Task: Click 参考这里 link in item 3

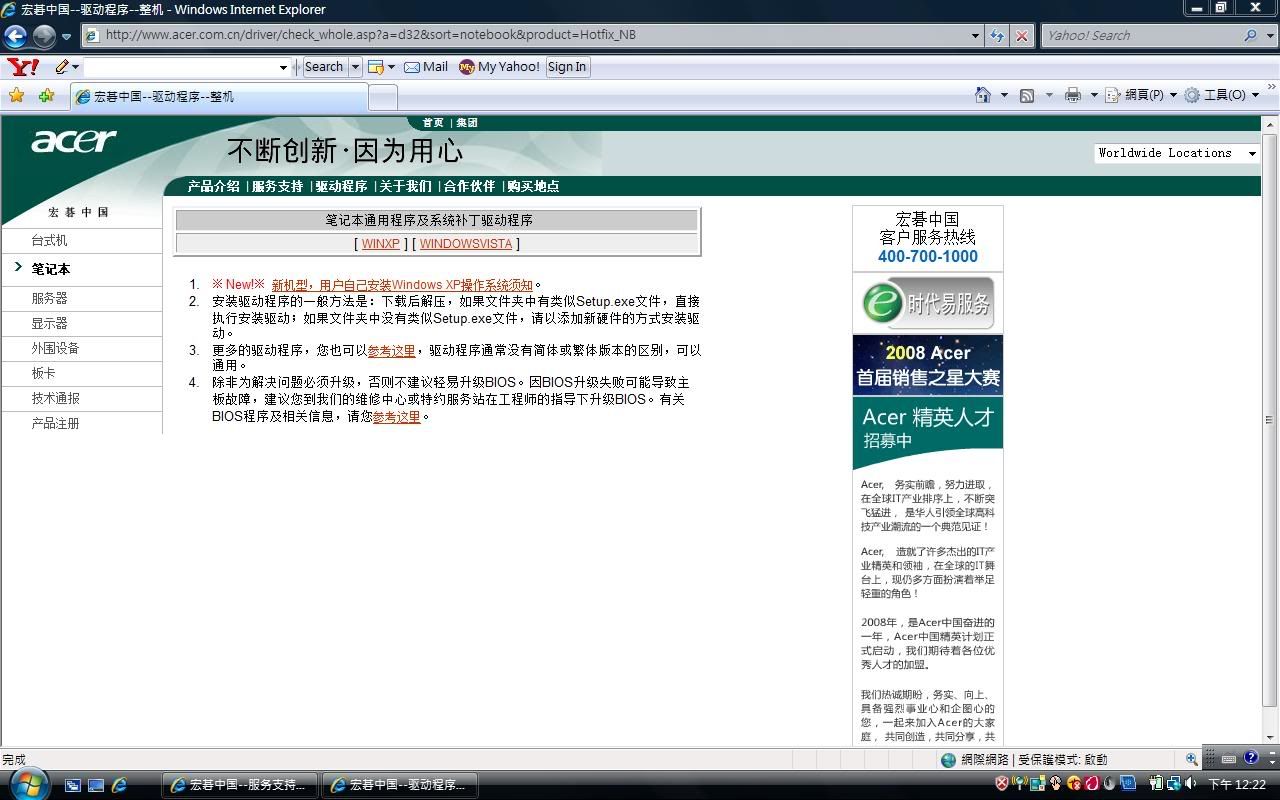Action: 391,351
